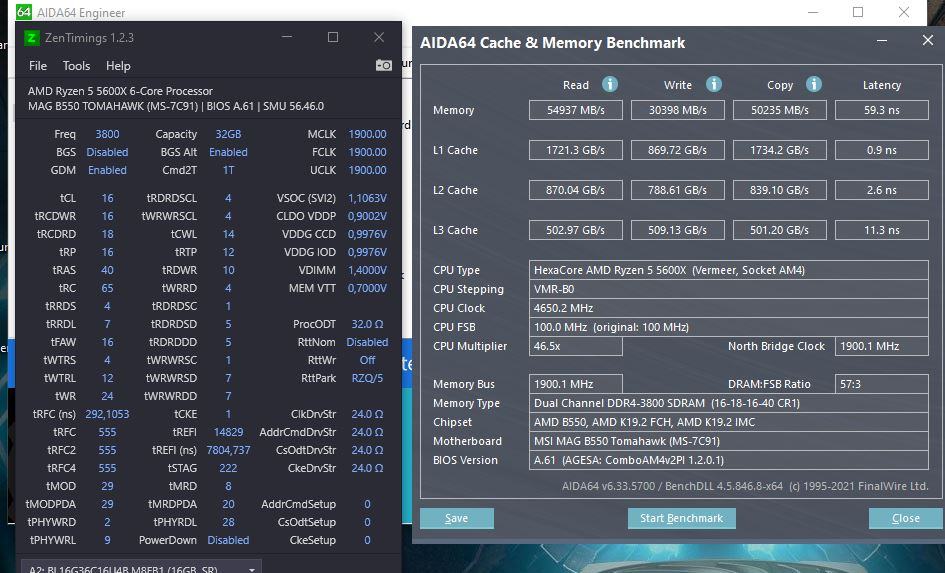Select Memory Latency value 59.3 ns
The width and height of the screenshot is (945, 573).
(882, 110)
